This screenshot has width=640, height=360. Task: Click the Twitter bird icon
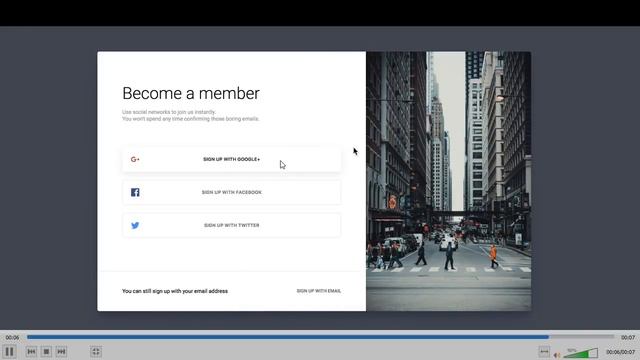(135, 225)
